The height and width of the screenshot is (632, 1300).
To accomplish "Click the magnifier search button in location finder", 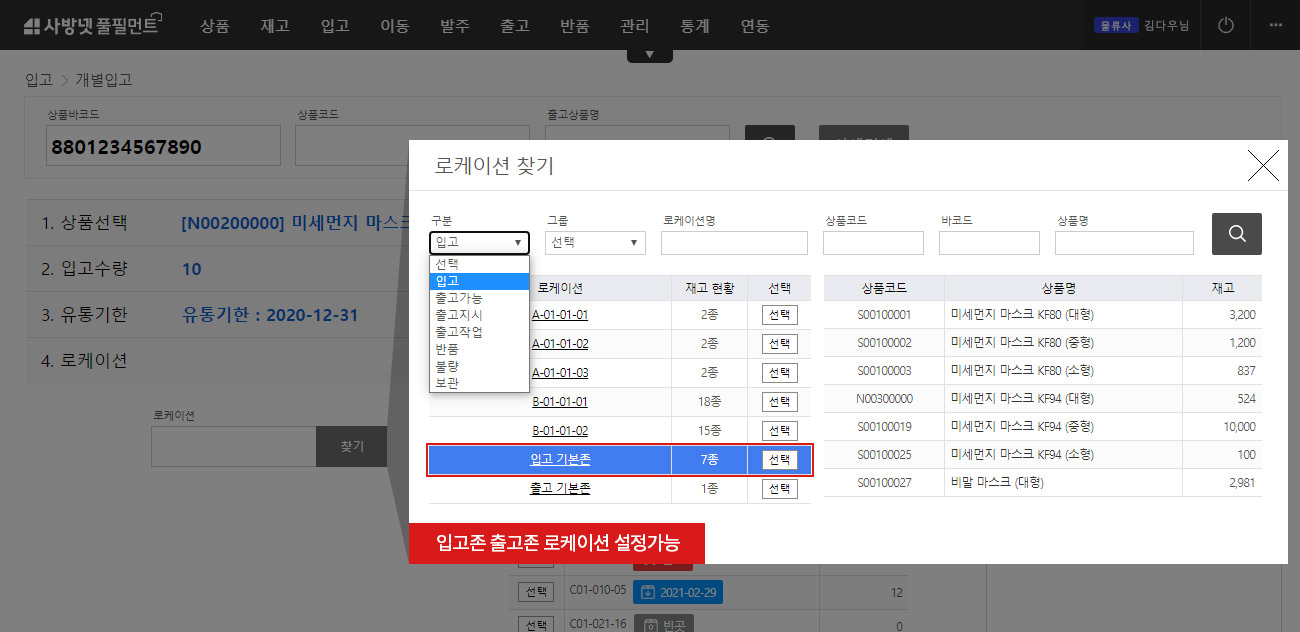I will point(1236,234).
